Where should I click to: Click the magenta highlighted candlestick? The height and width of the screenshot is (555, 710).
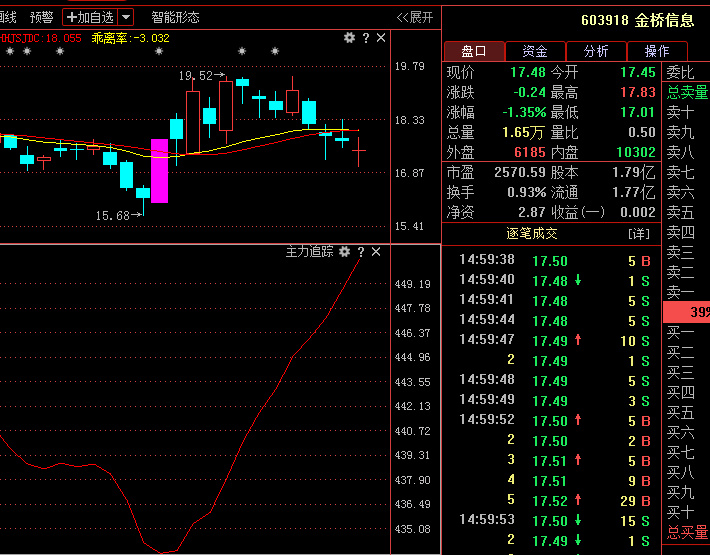click(159, 171)
